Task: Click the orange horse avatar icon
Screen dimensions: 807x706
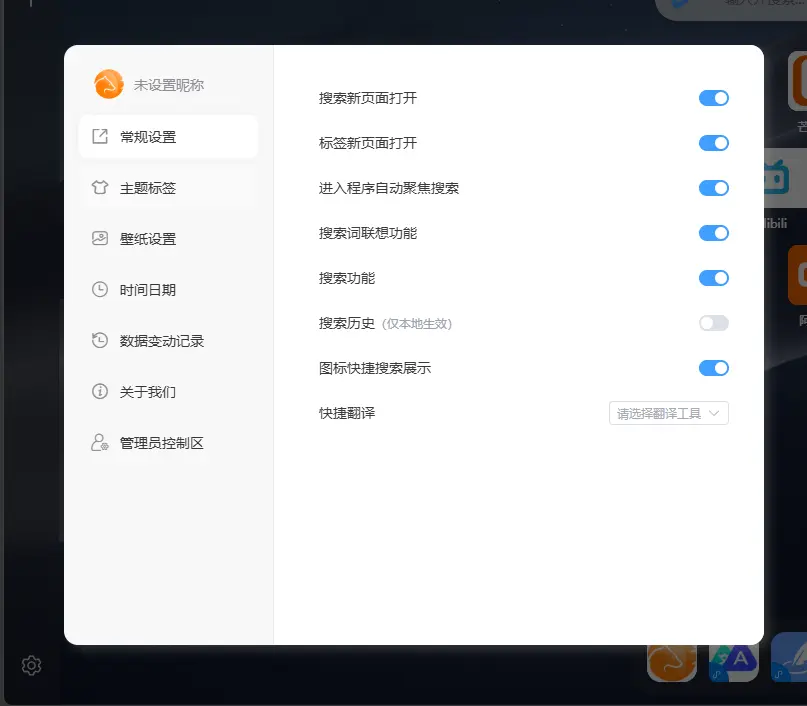Action: pyautogui.click(x=109, y=84)
